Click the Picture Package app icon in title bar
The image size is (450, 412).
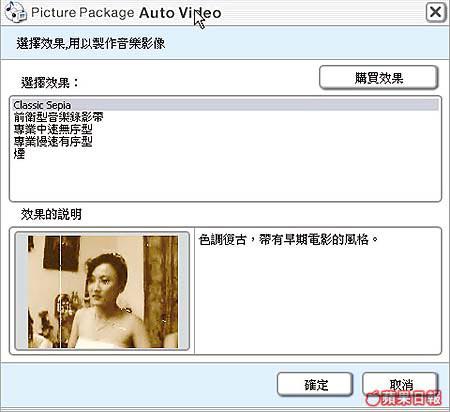[x=15, y=12]
